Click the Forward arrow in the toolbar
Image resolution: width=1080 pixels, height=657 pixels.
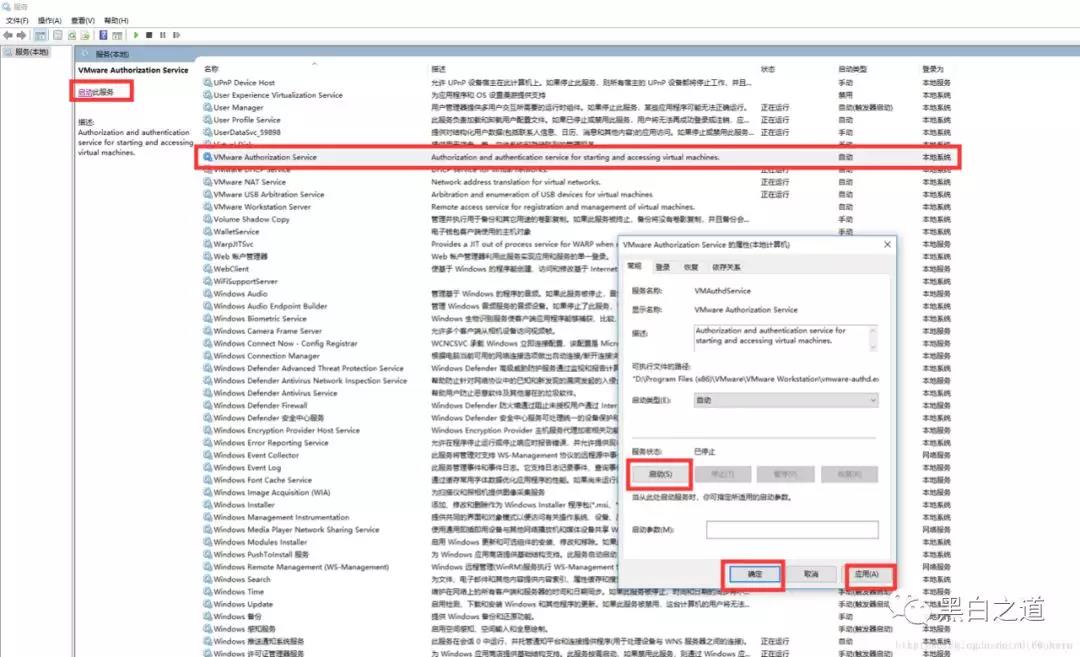pos(21,35)
